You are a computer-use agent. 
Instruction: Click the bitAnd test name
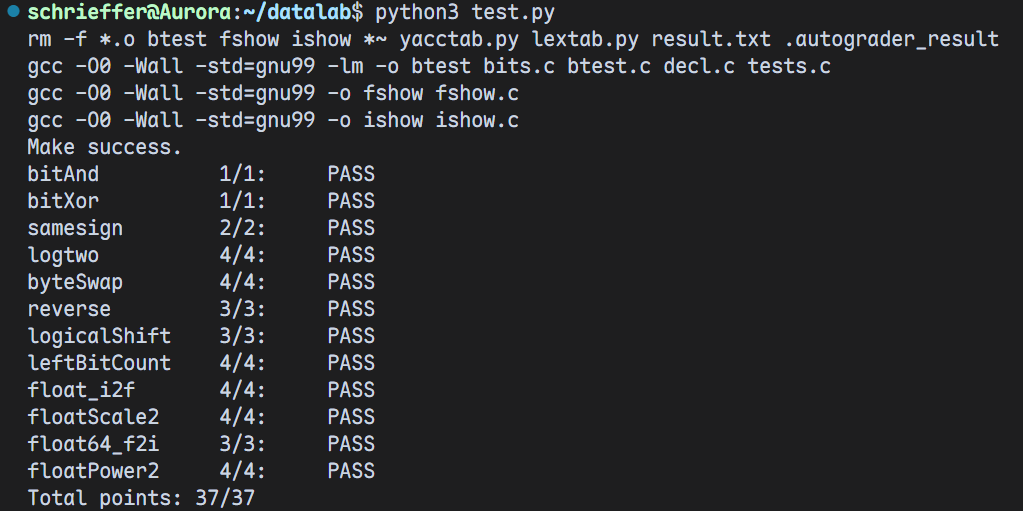(x=63, y=175)
